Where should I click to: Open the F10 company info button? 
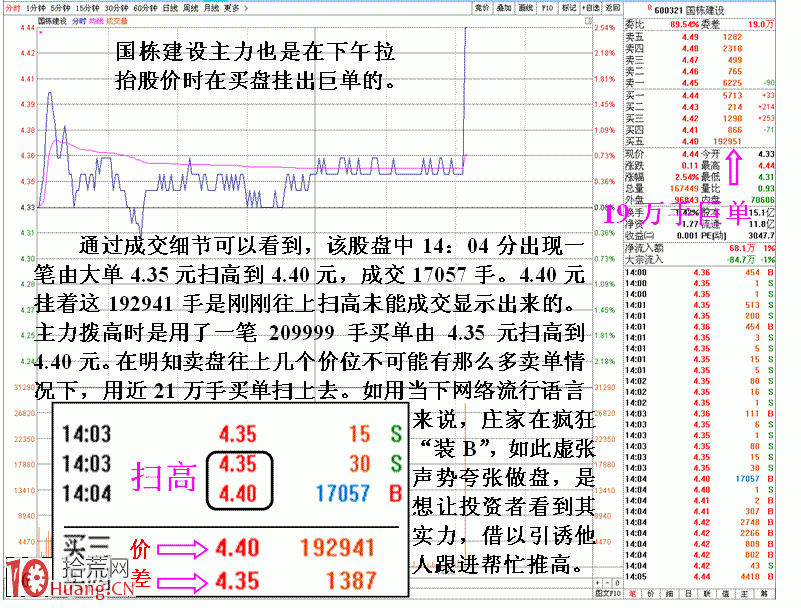coord(547,8)
